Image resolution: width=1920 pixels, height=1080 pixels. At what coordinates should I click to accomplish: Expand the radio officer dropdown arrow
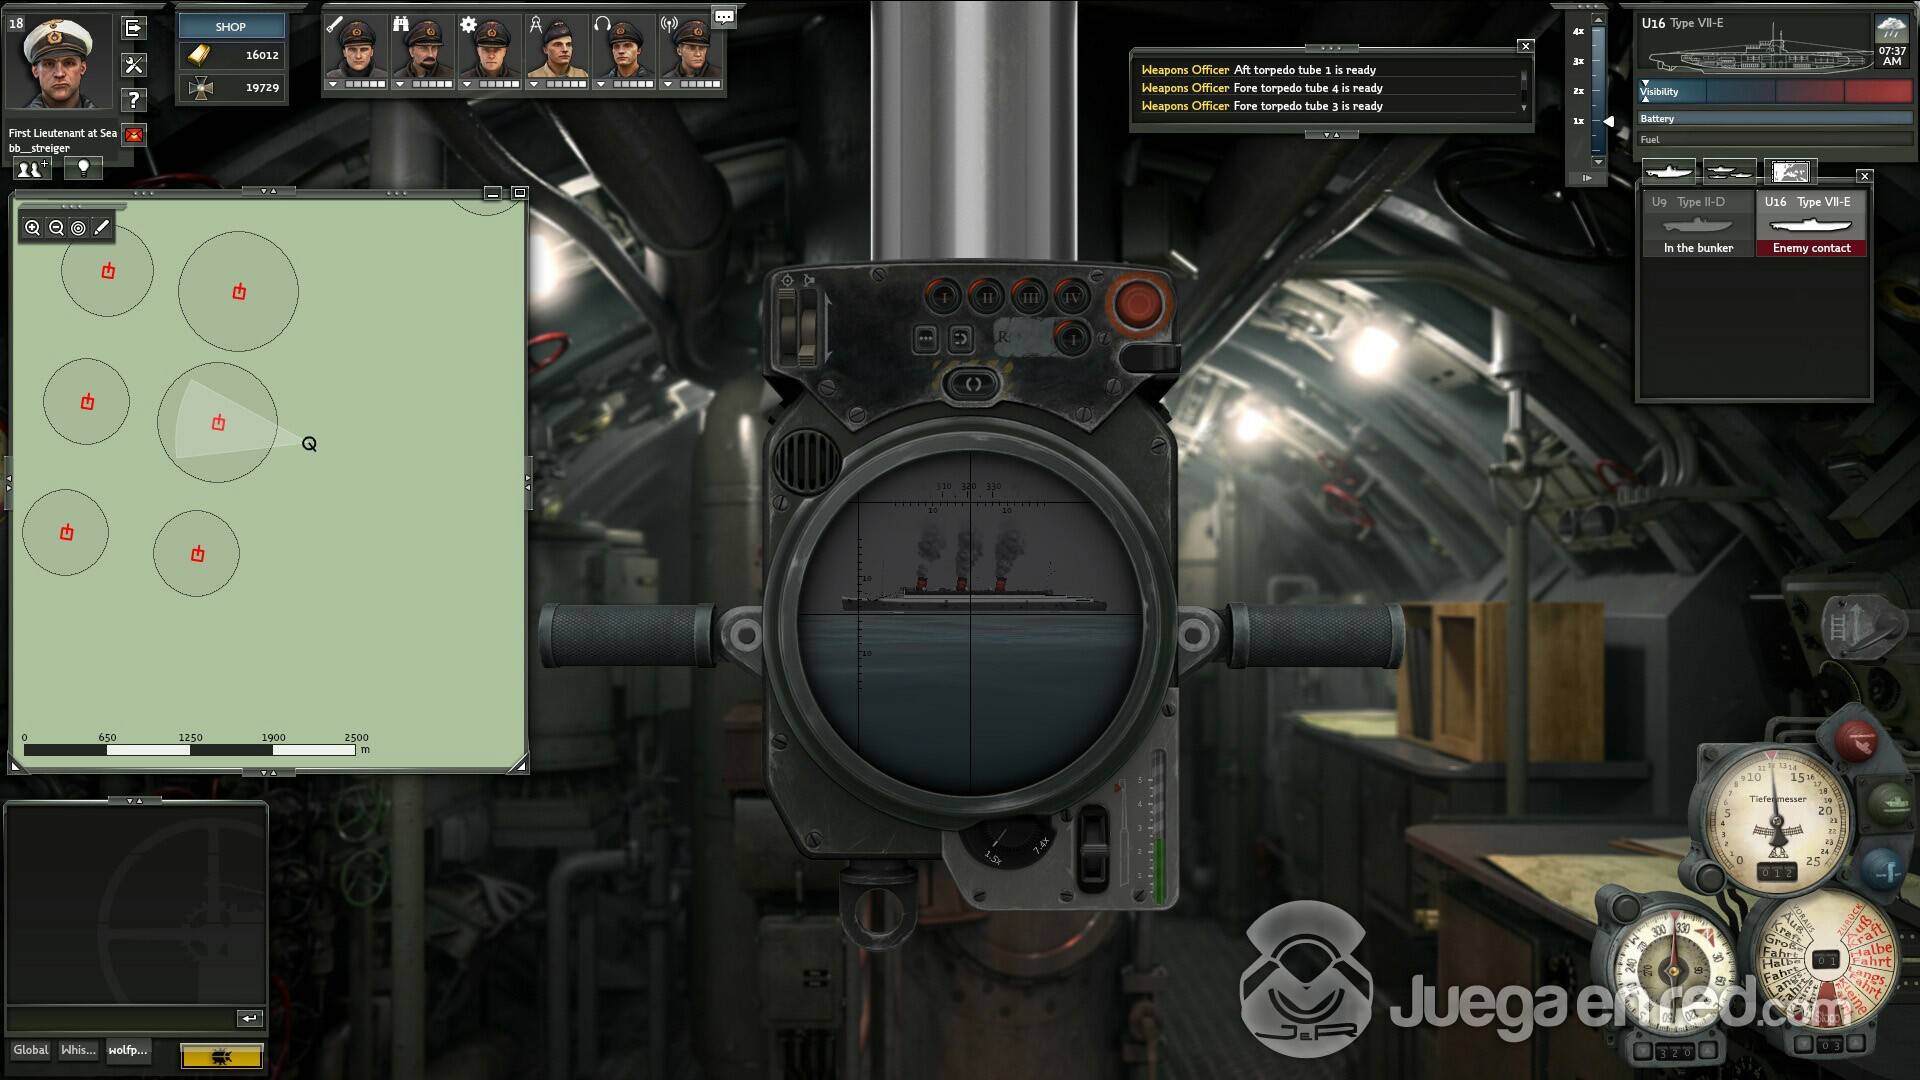(668, 85)
